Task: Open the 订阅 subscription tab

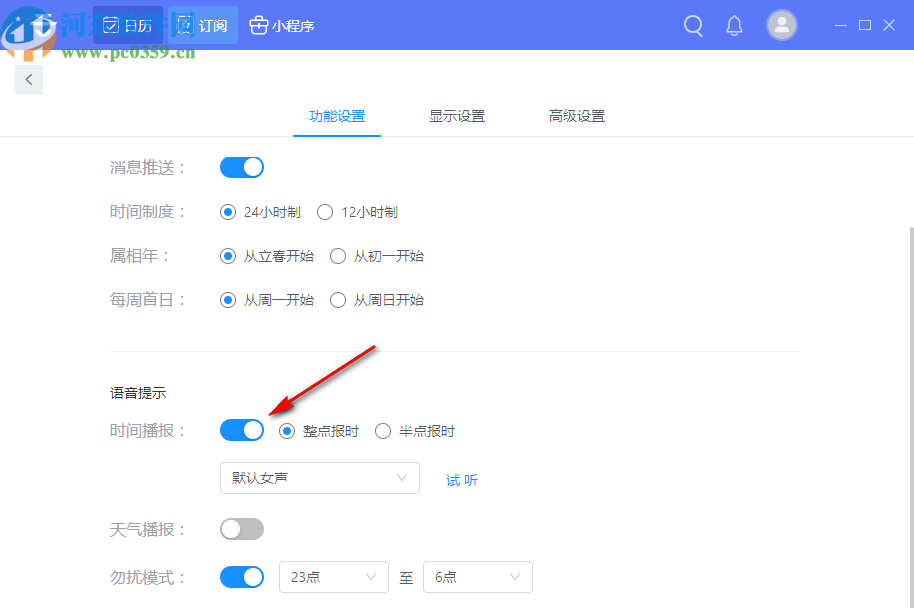Action: (203, 26)
